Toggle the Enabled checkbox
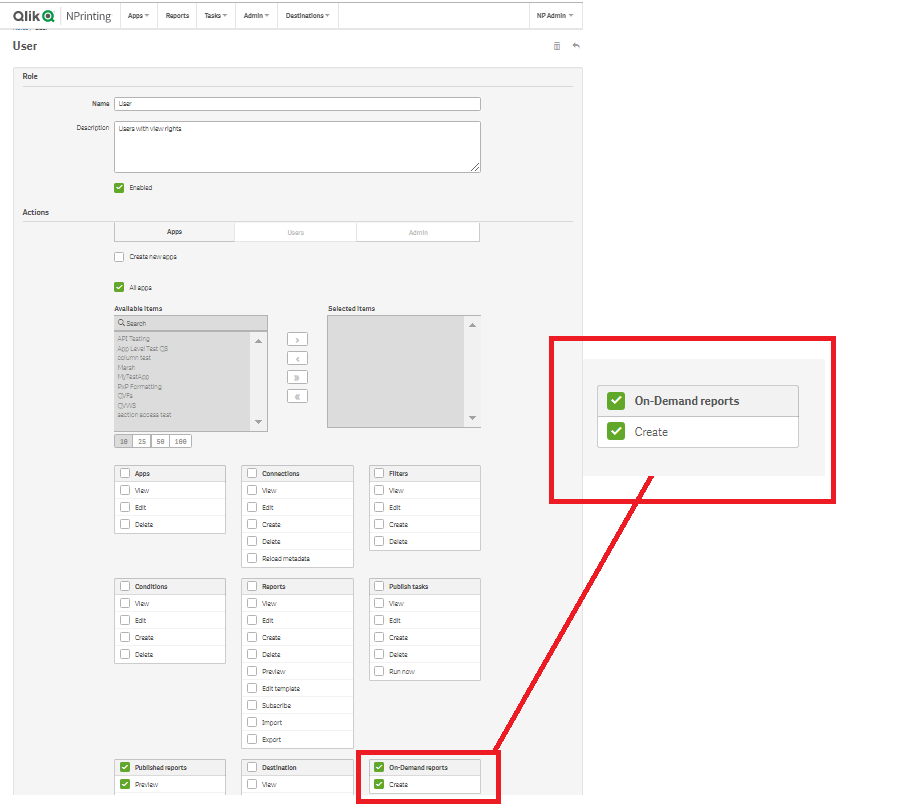Viewport: 897px width, 810px height. point(119,188)
